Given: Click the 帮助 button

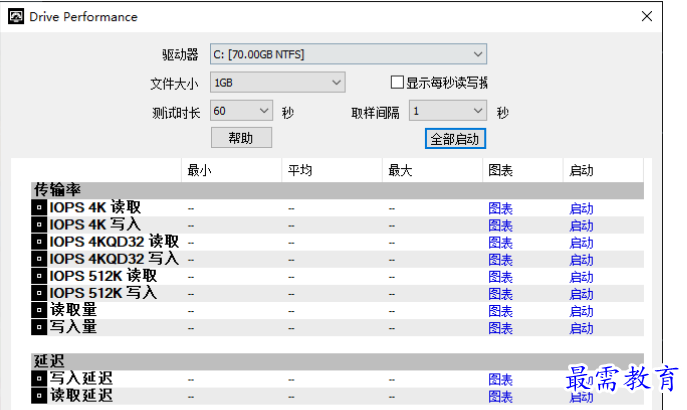Looking at the screenshot, I should pyautogui.click(x=241, y=138).
